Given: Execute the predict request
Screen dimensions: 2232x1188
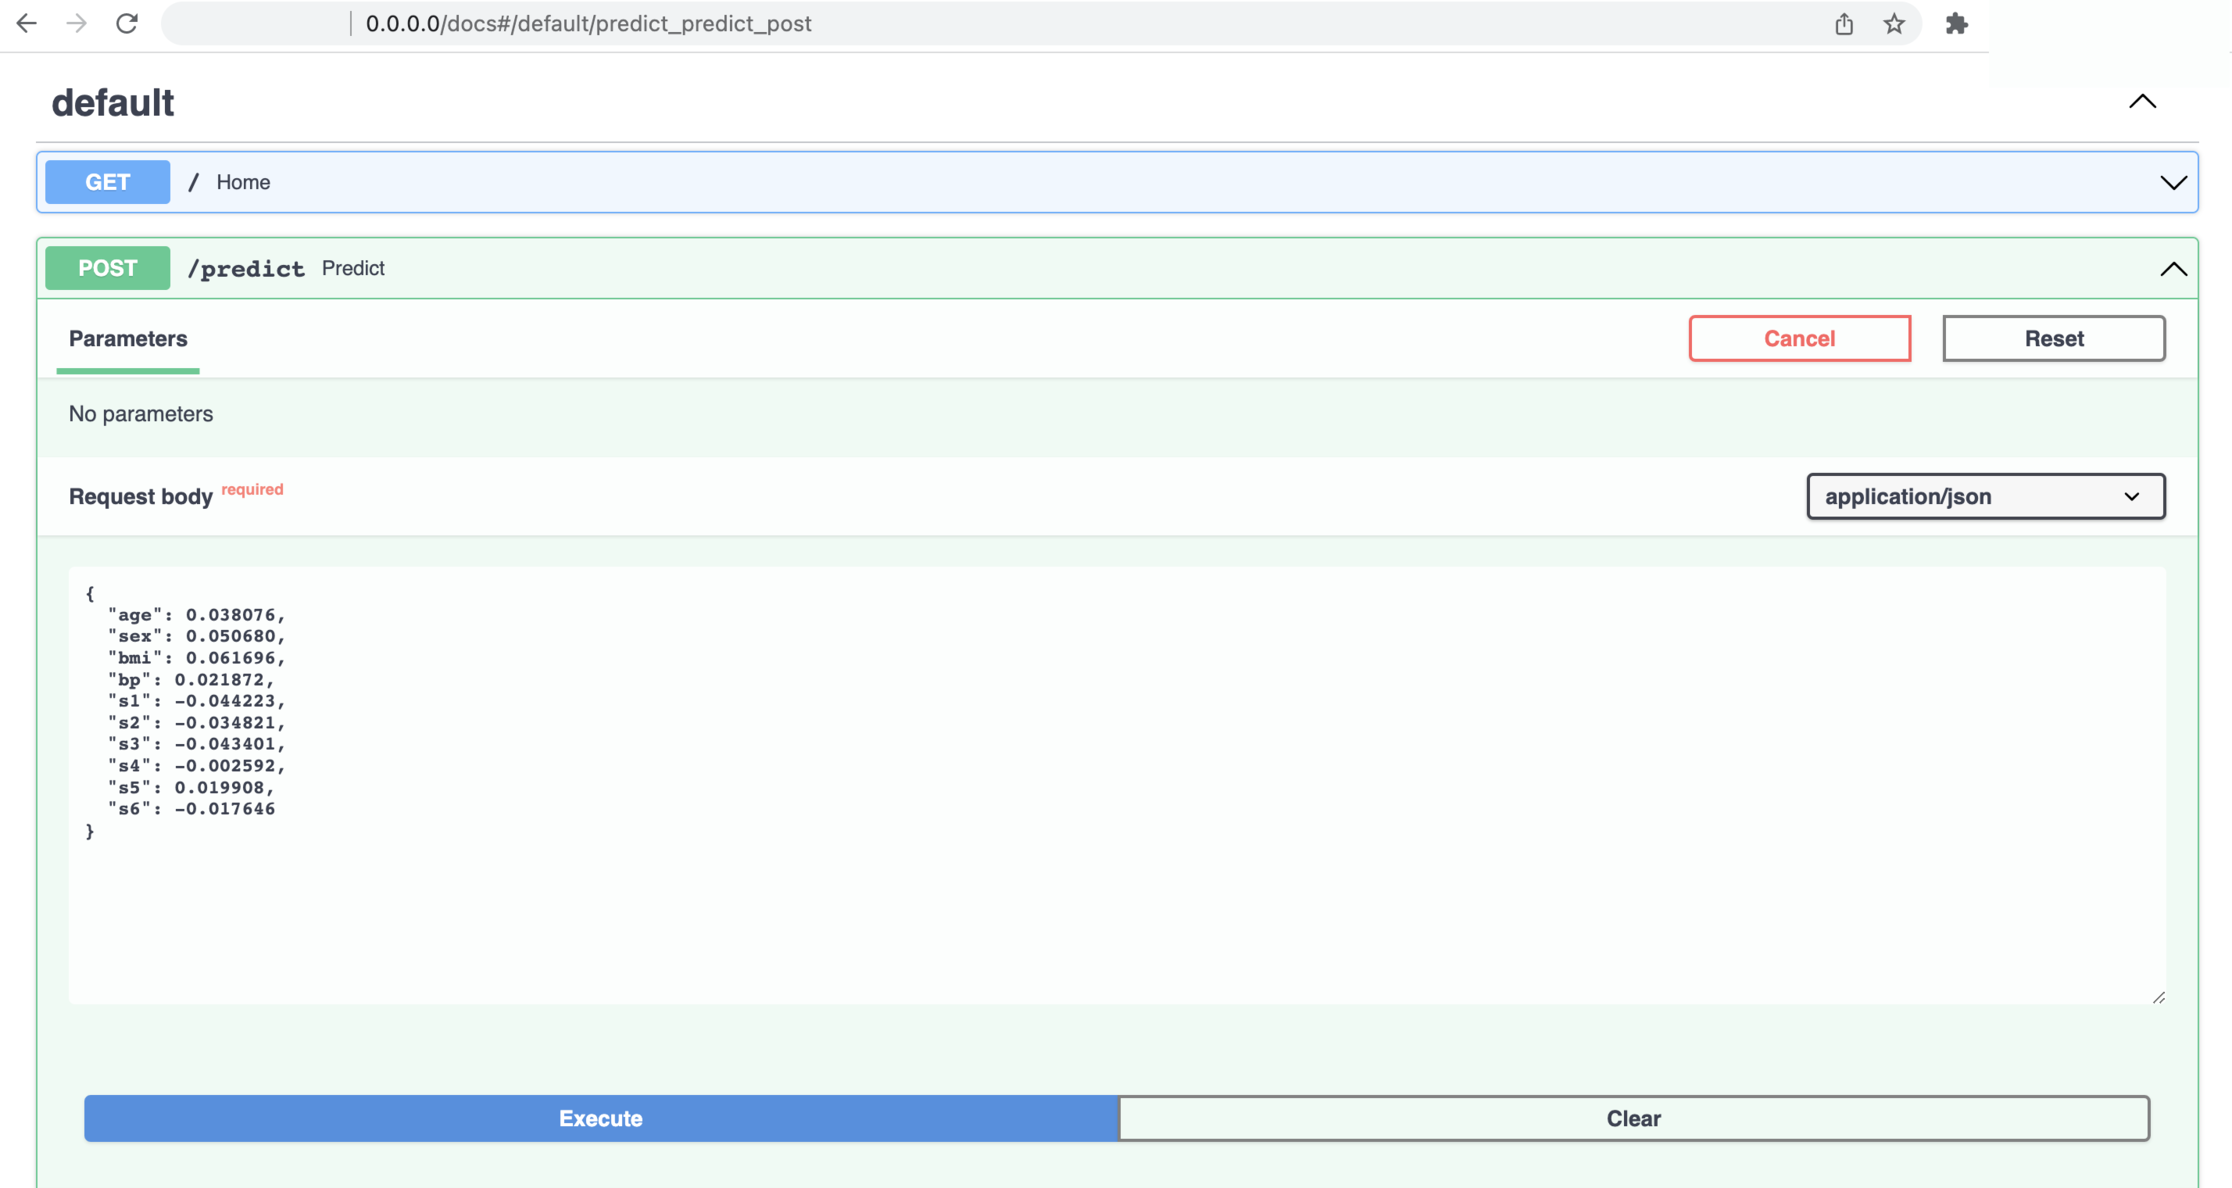Looking at the screenshot, I should pyautogui.click(x=601, y=1118).
